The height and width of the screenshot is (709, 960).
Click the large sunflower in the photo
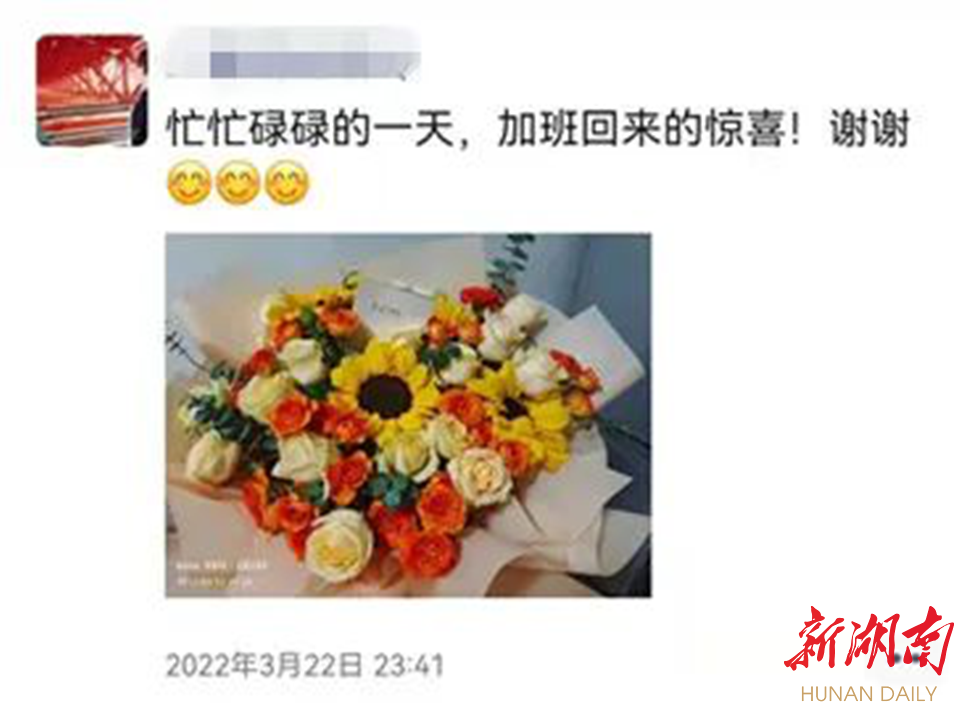click(386, 396)
